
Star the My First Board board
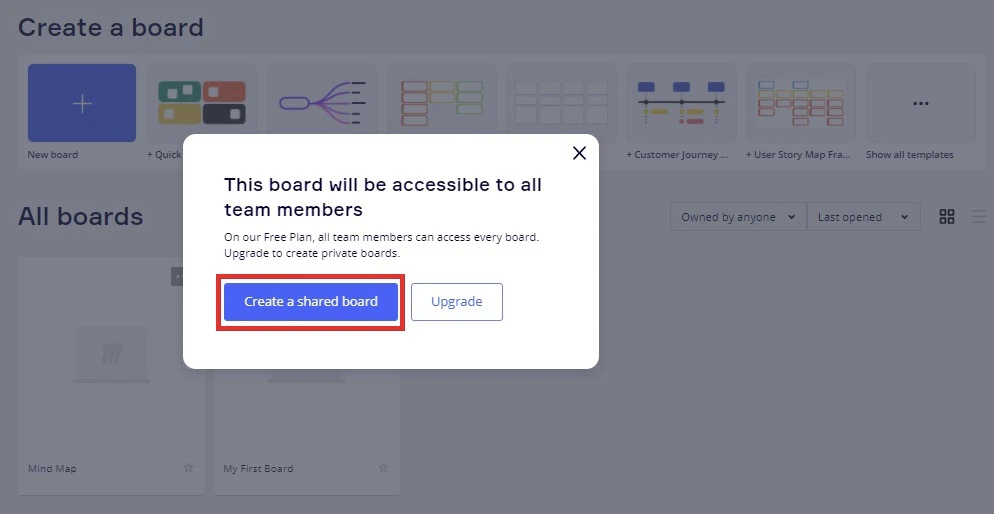383,468
